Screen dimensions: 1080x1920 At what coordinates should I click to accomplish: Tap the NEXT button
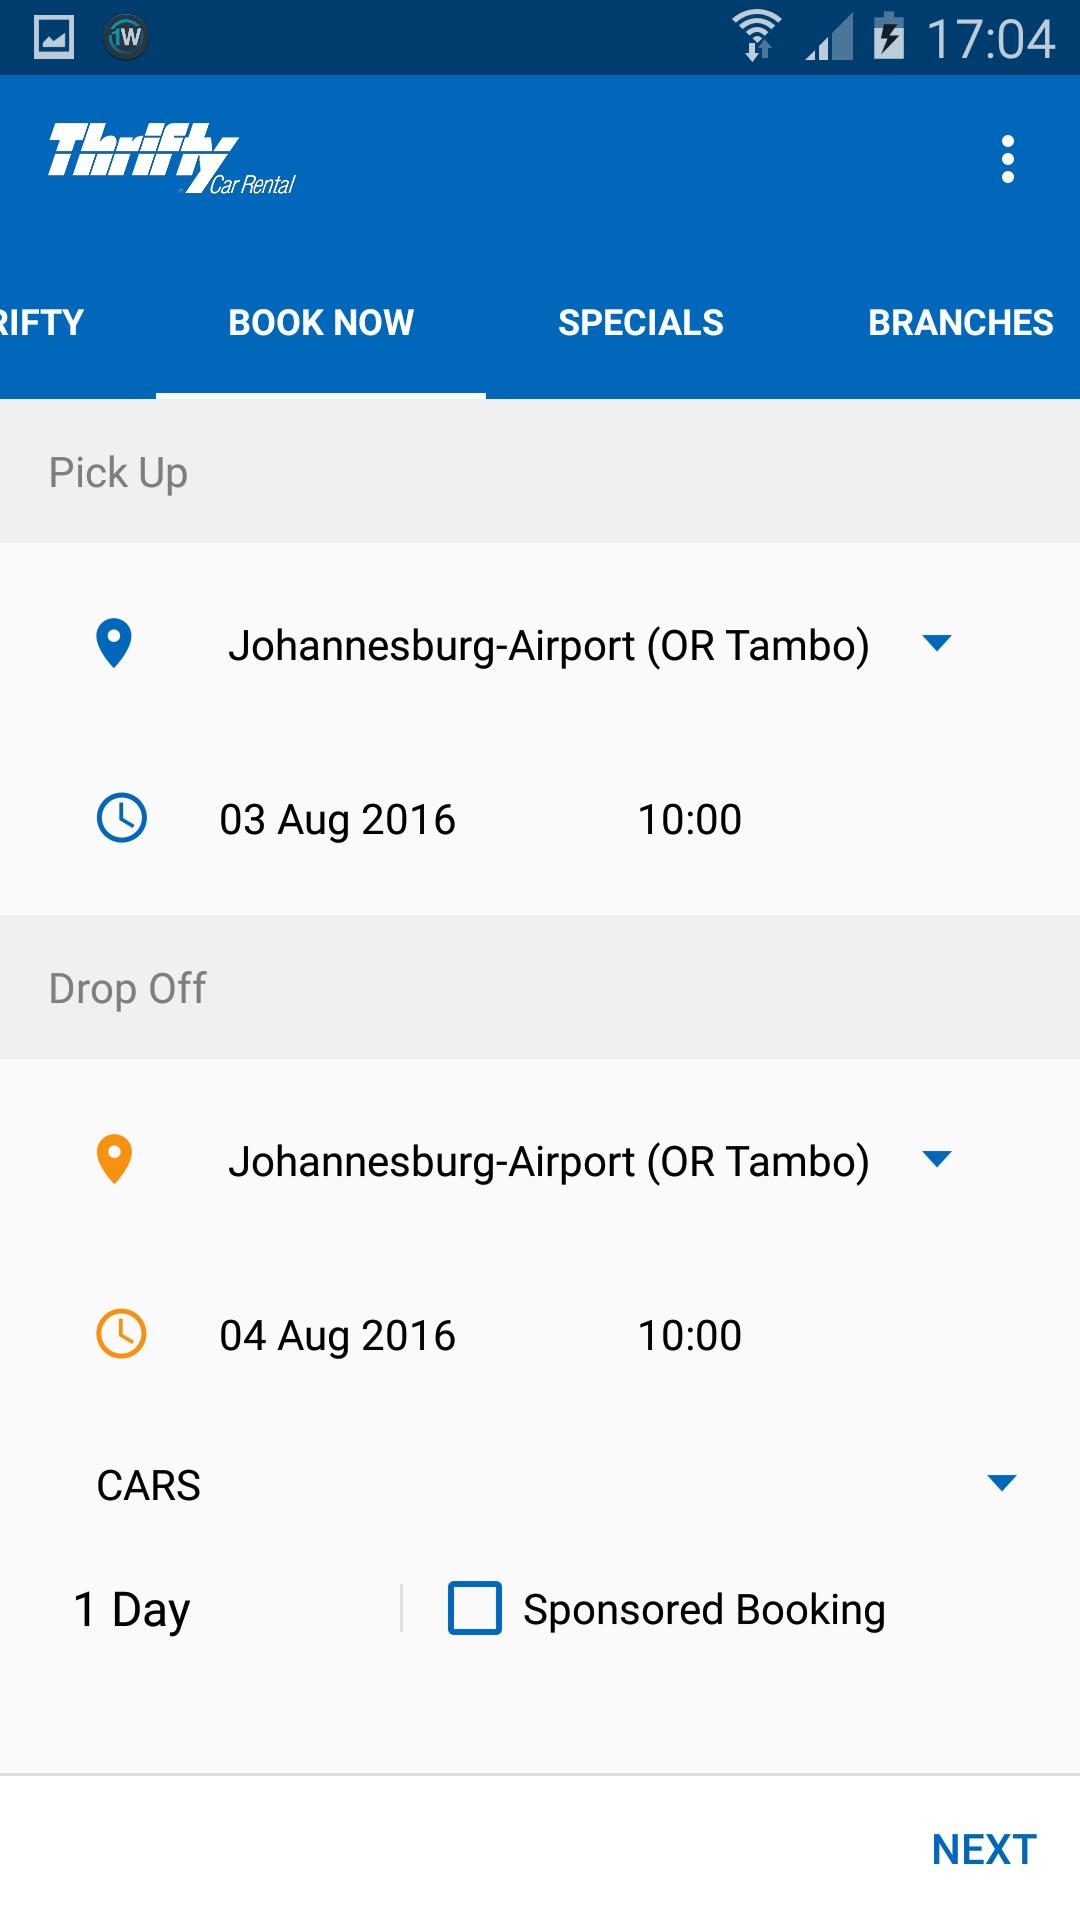984,1849
